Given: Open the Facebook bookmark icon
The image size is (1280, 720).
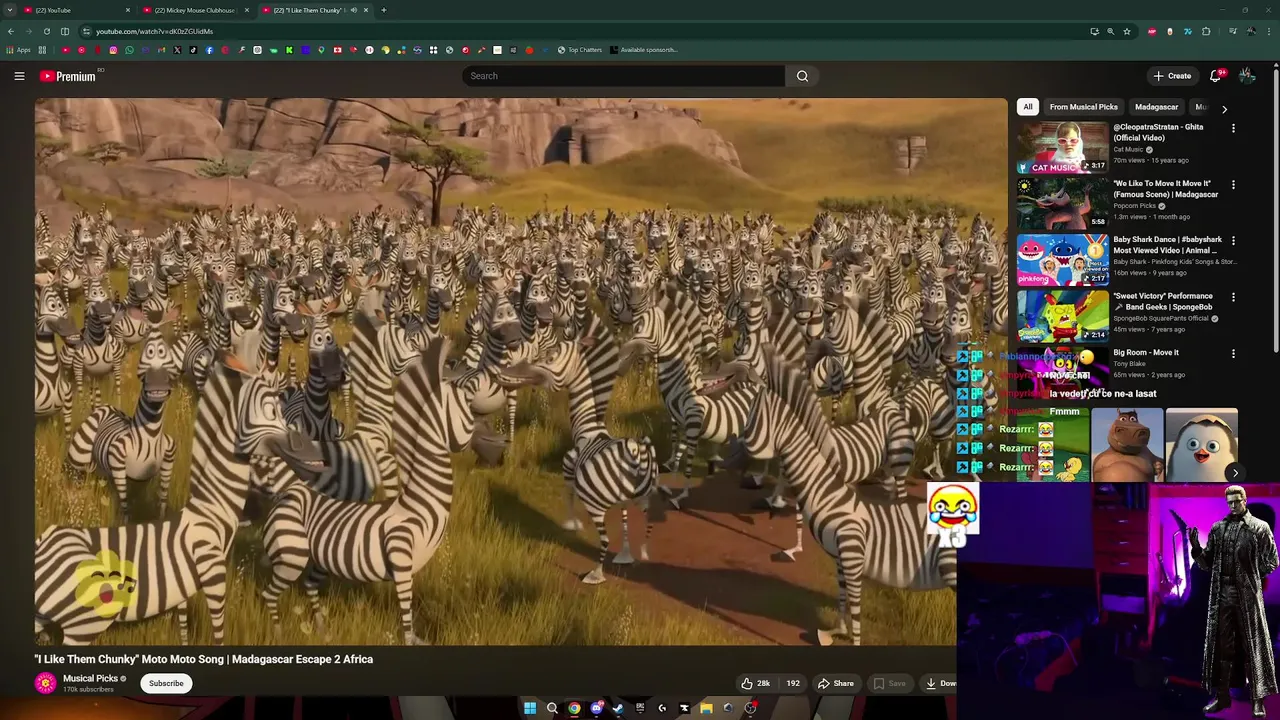Looking at the screenshot, I should point(209,50).
